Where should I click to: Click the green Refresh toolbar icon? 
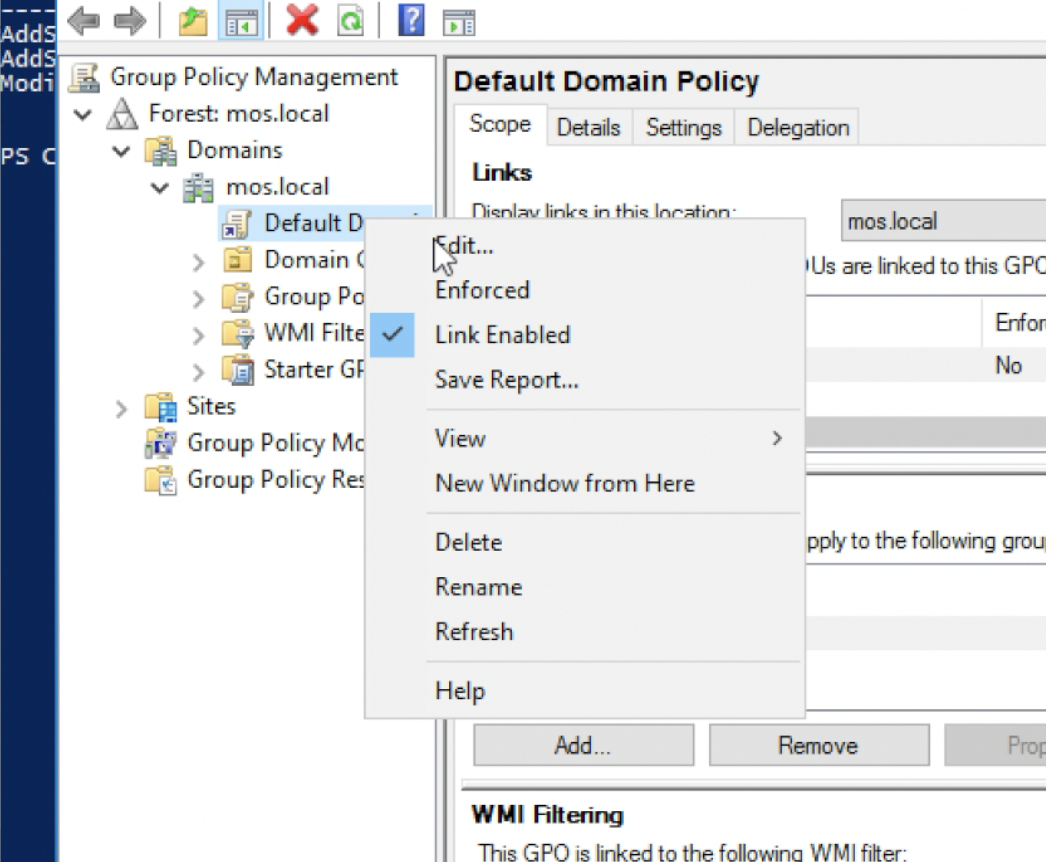(350, 21)
